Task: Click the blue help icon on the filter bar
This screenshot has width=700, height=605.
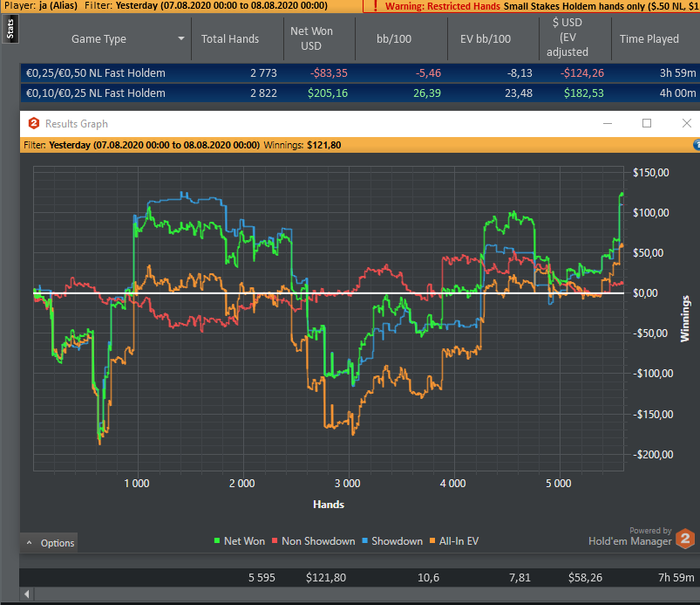Action: click(696, 145)
